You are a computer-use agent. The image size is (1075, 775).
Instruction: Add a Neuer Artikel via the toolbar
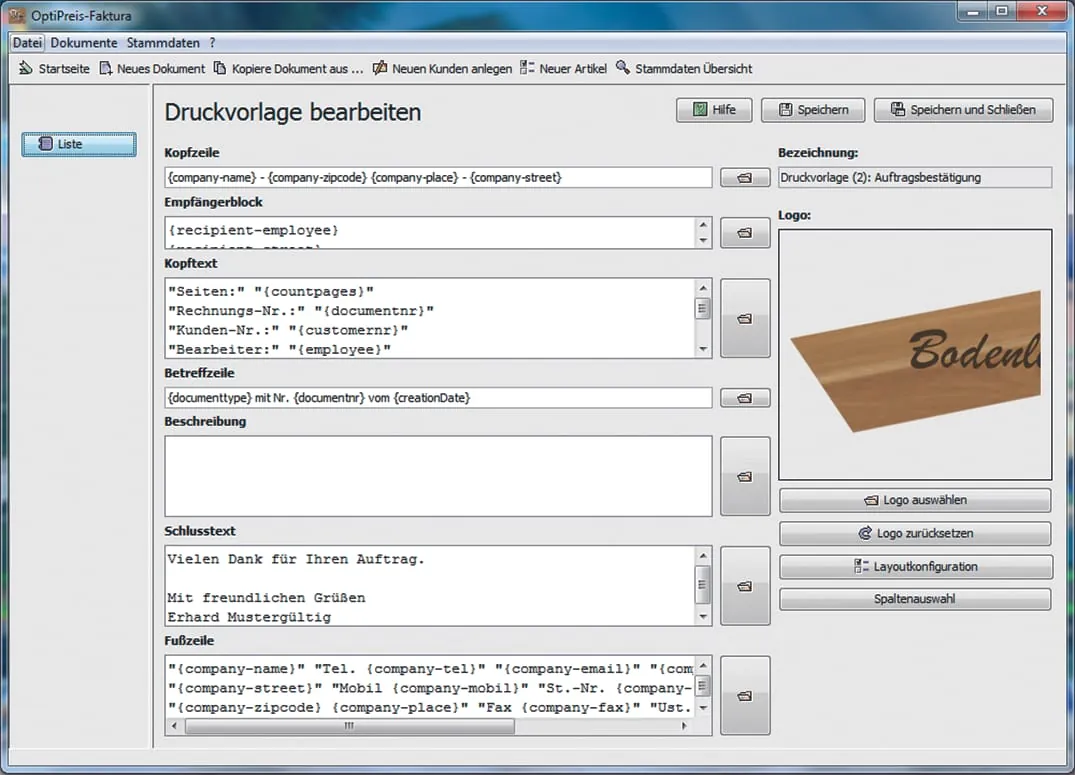click(x=564, y=69)
